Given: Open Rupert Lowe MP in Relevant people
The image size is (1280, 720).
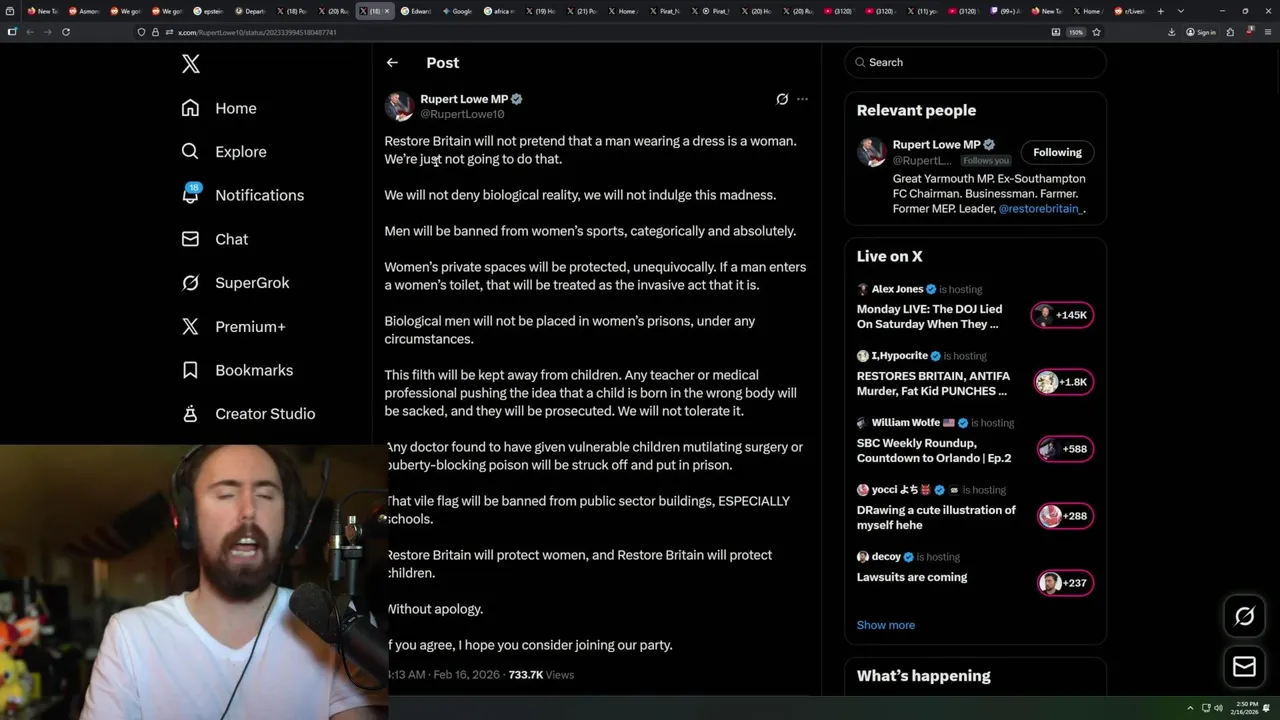Looking at the screenshot, I should [x=936, y=144].
